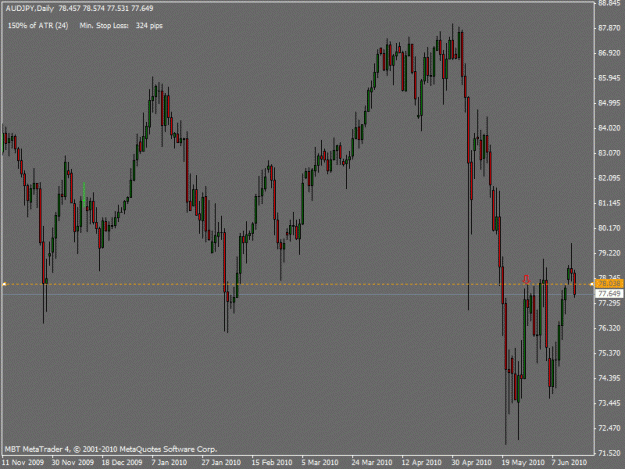This screenshot has height=469, width=625.
Task: Select the orange dashed horizontal line left handle
Action: [4, 284]
